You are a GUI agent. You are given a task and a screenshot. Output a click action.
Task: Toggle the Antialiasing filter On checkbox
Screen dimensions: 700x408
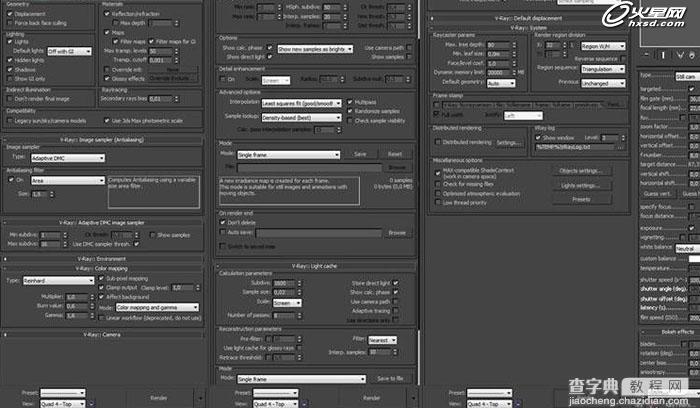click(11, 180)
